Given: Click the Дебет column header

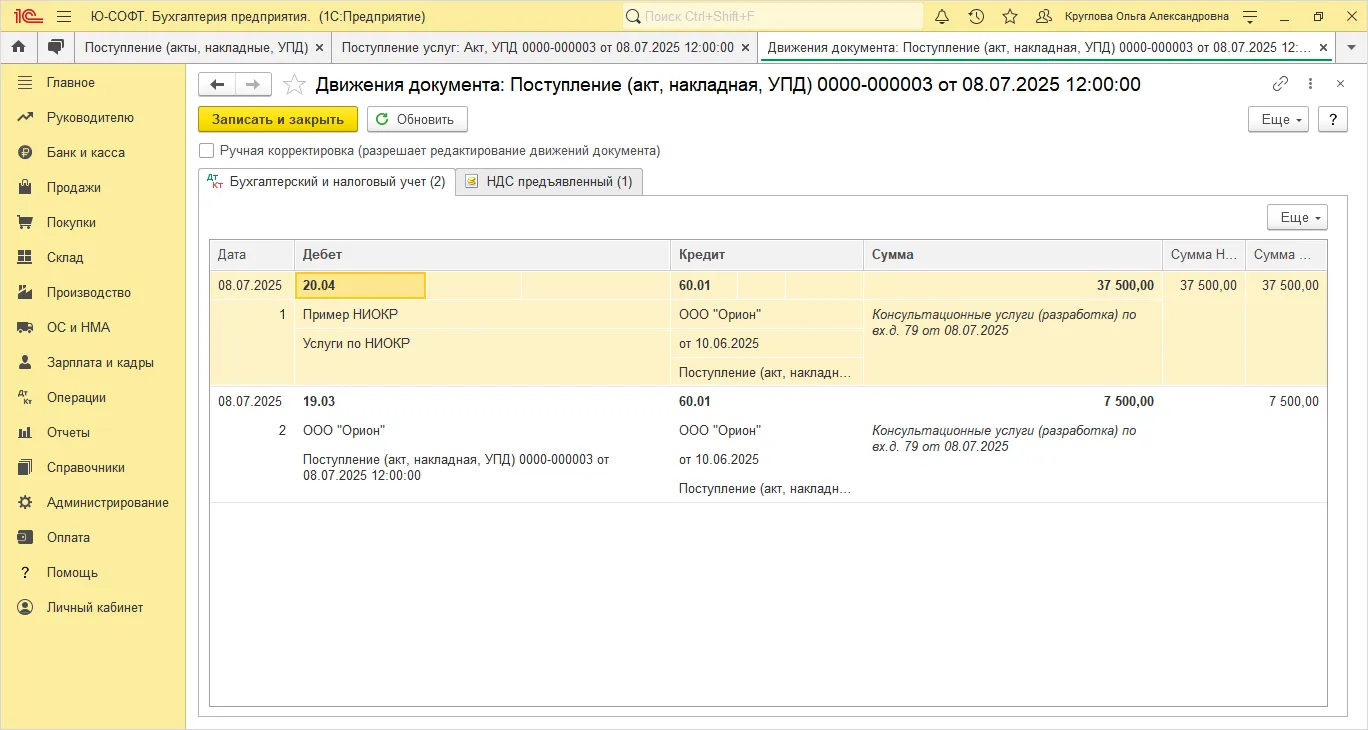Looking at the screenshot, I should click(482, 254).
